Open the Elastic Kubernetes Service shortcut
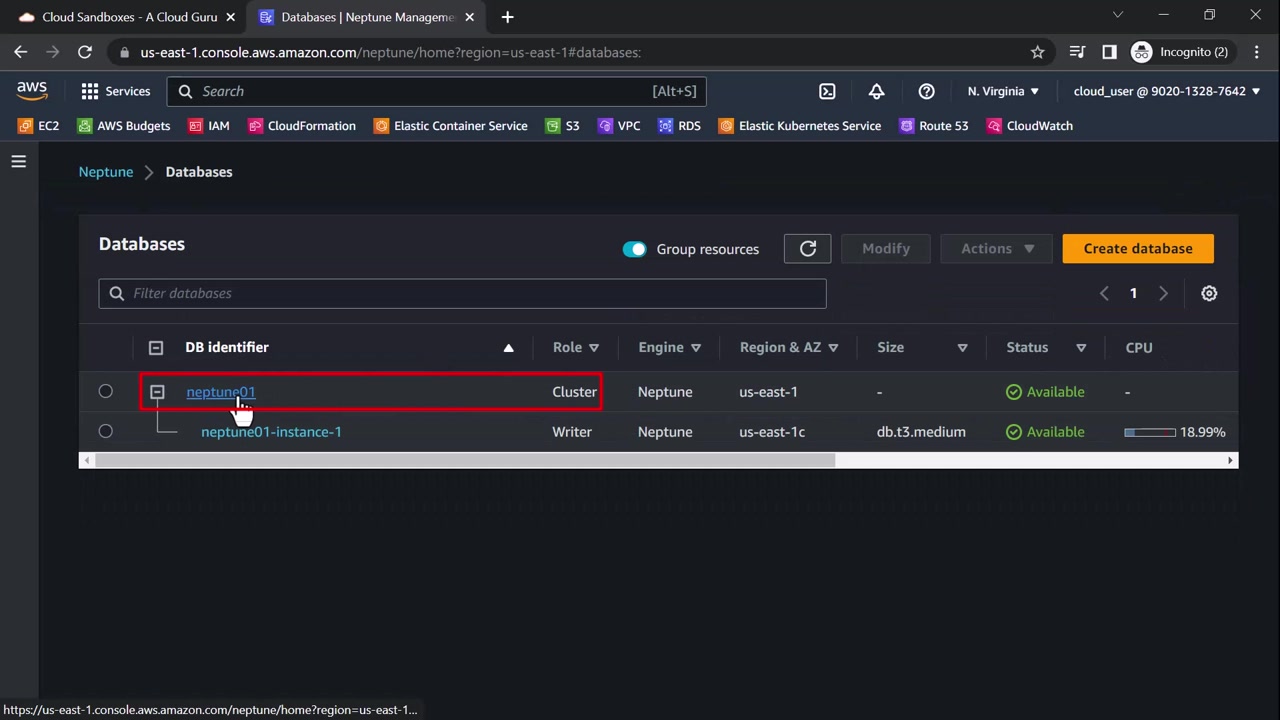This screenshot has height=720, width=1280. 800,126
